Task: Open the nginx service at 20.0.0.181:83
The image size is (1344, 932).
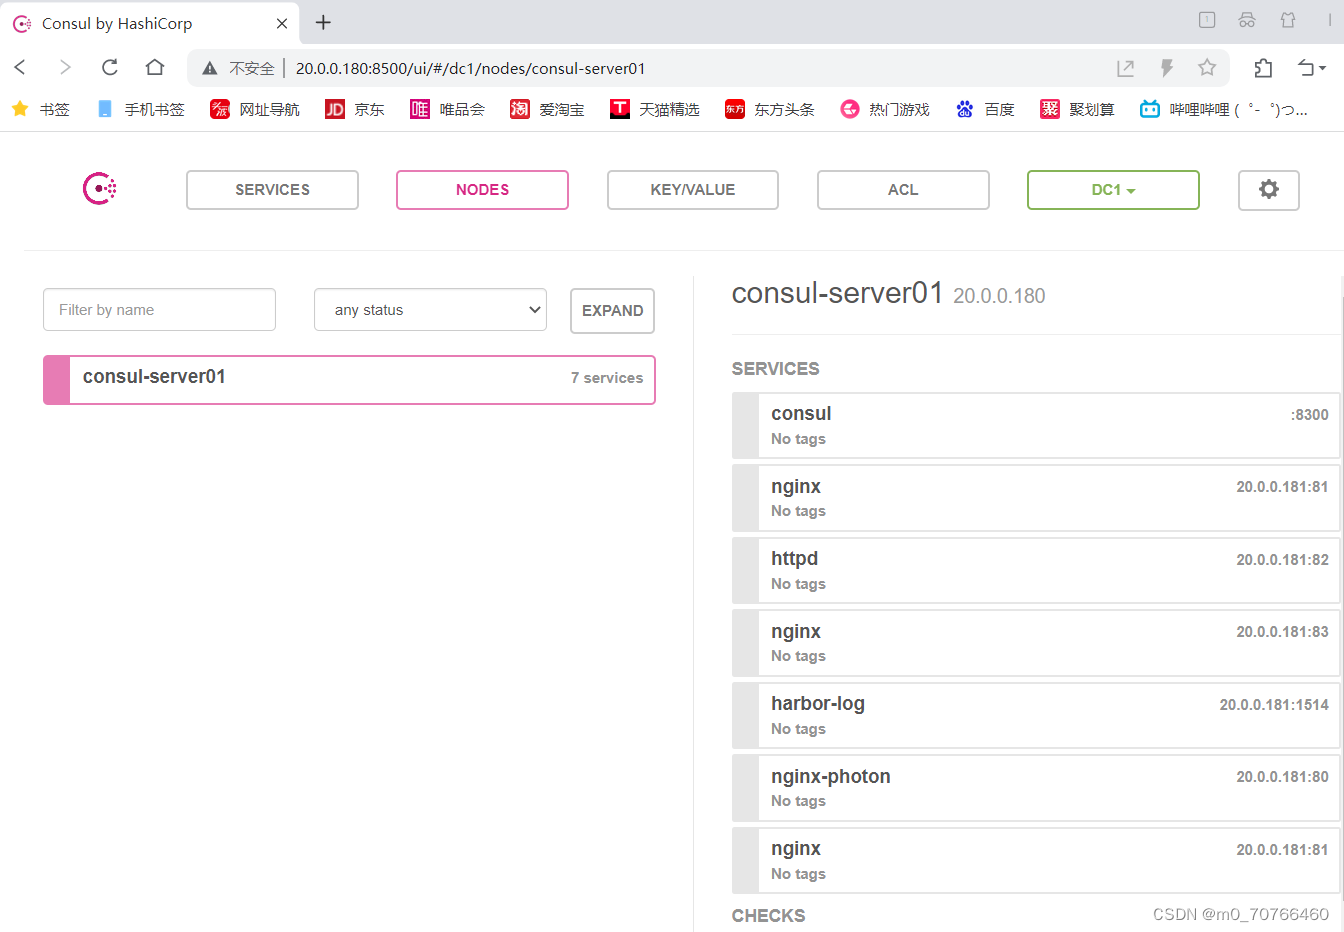Action: tap(1035, 643)
